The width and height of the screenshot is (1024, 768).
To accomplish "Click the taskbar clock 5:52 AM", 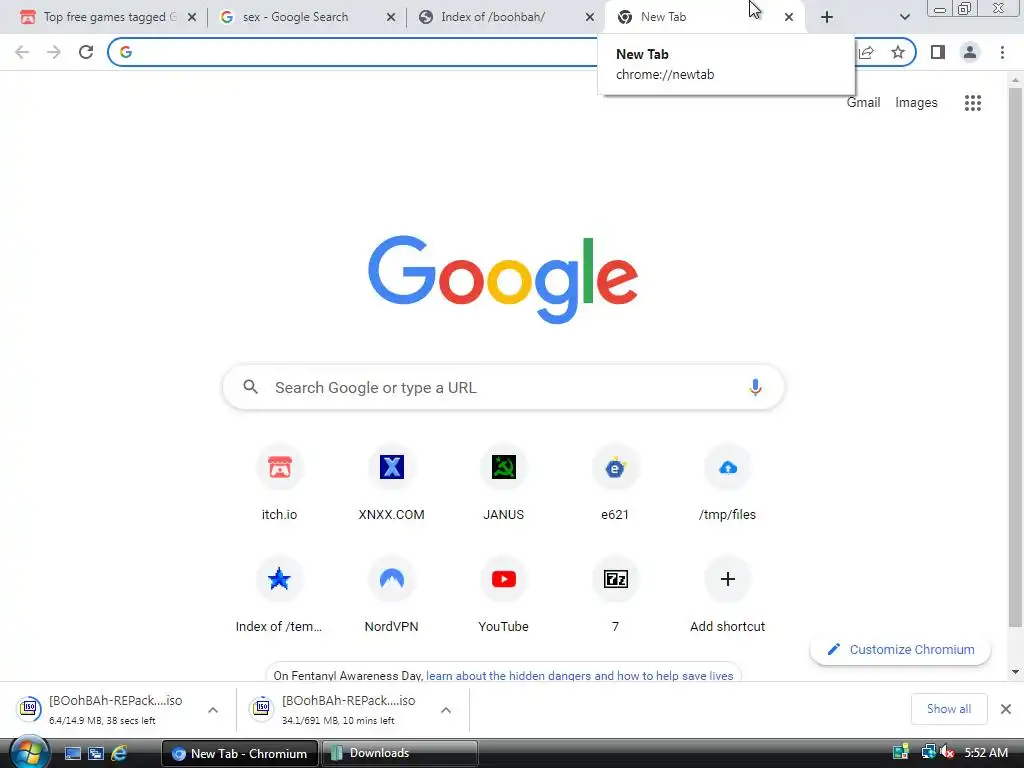I will [x=986, y=753].
